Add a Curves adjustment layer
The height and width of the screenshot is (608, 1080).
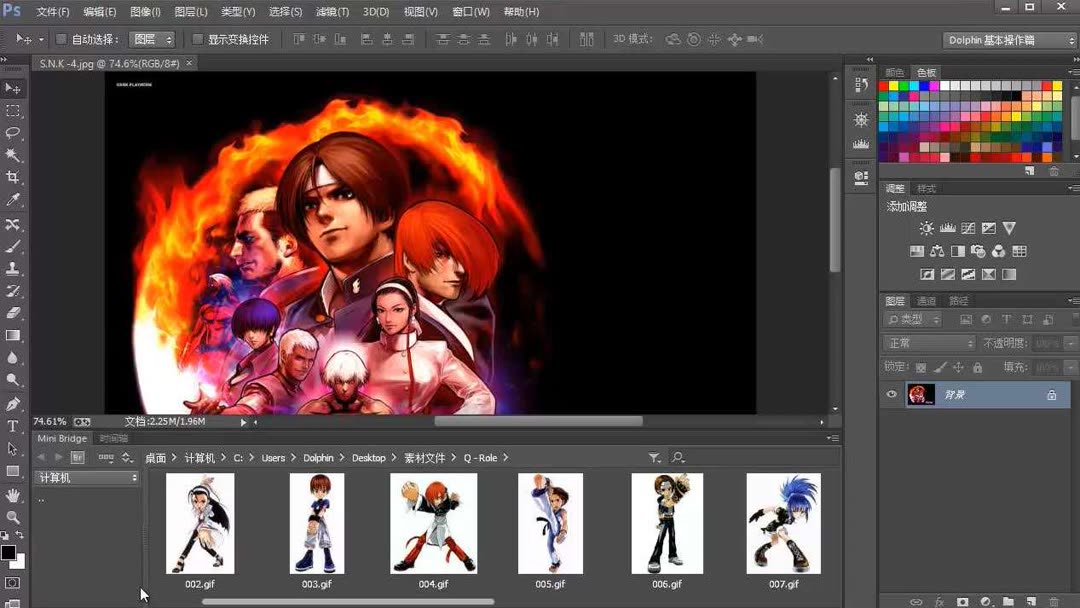pos(969,228)
